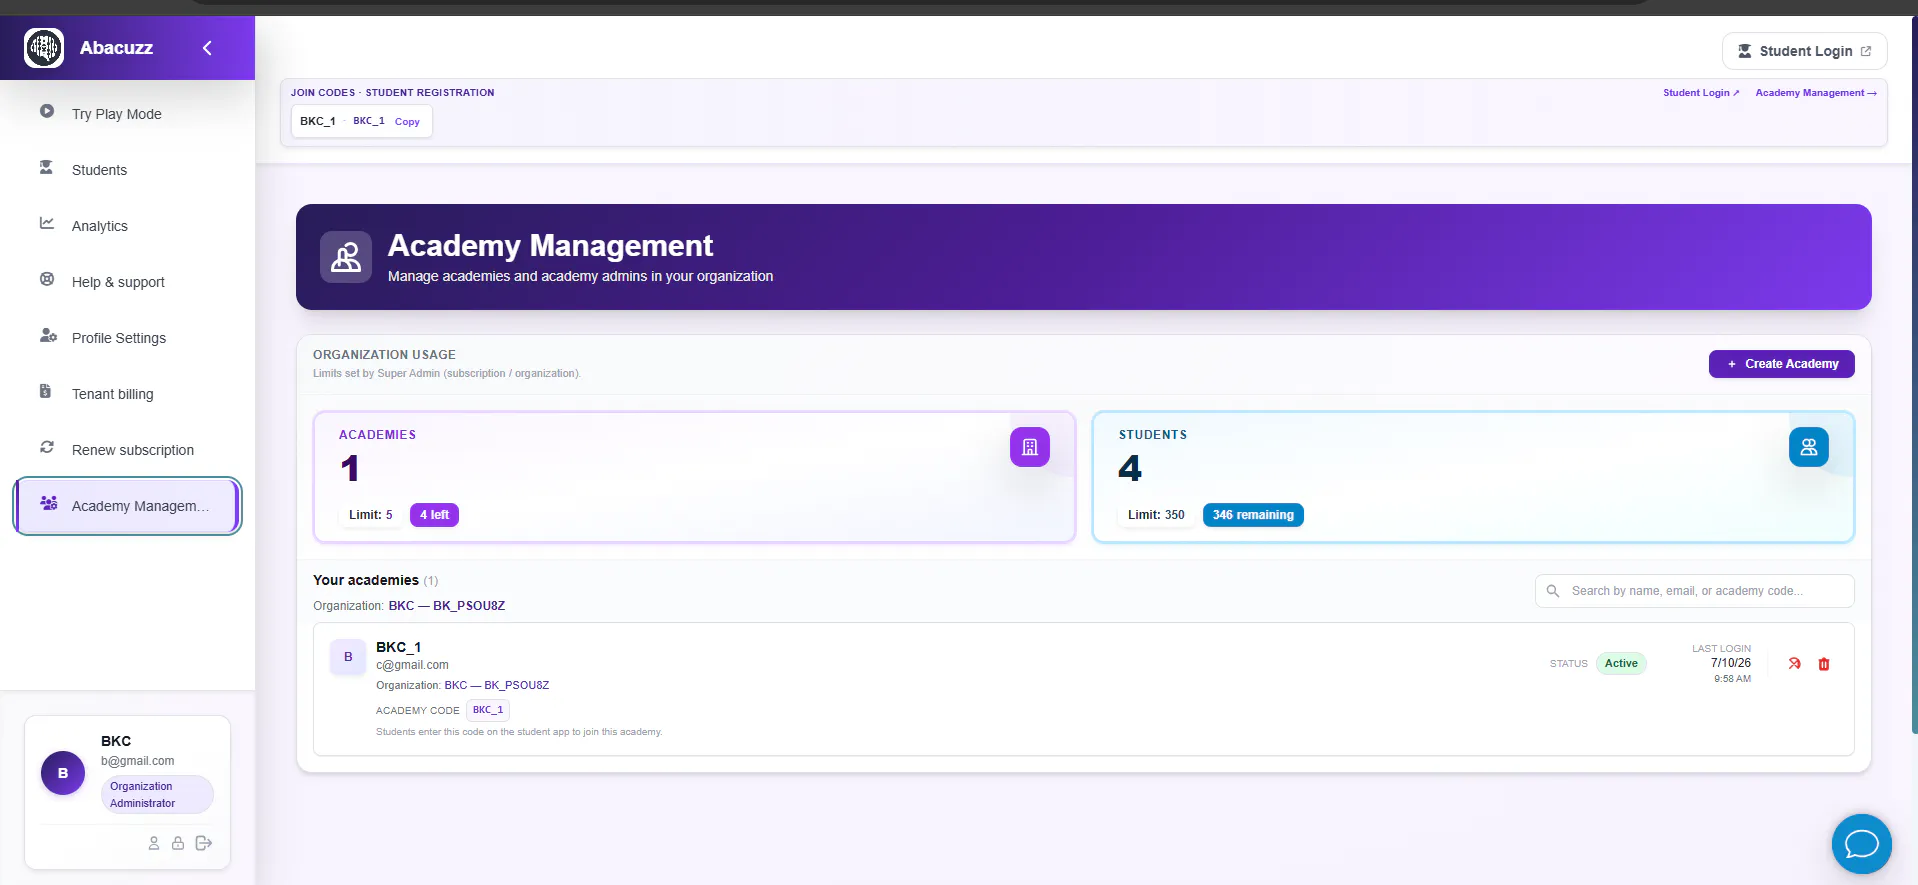Click the Abacuzz logo icon
The width and height of the screenshot is (1918, 885).
pos(44,48)
